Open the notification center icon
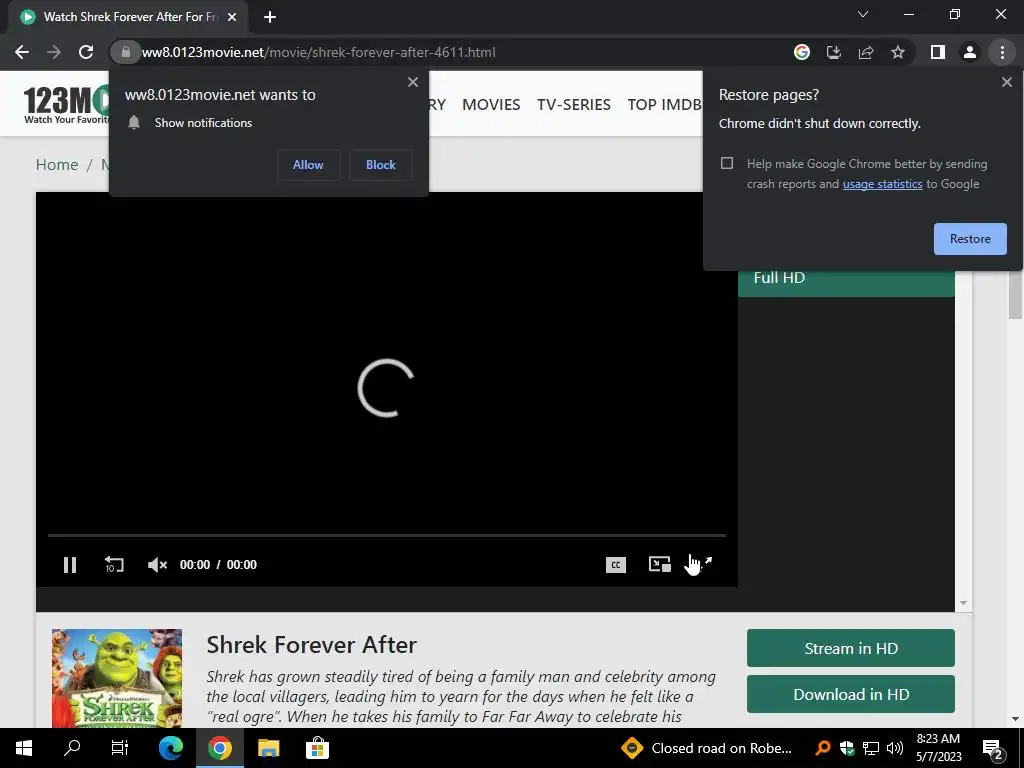Image resolution: width=1024 pixels, height=768 pixels. coord(992,748)
